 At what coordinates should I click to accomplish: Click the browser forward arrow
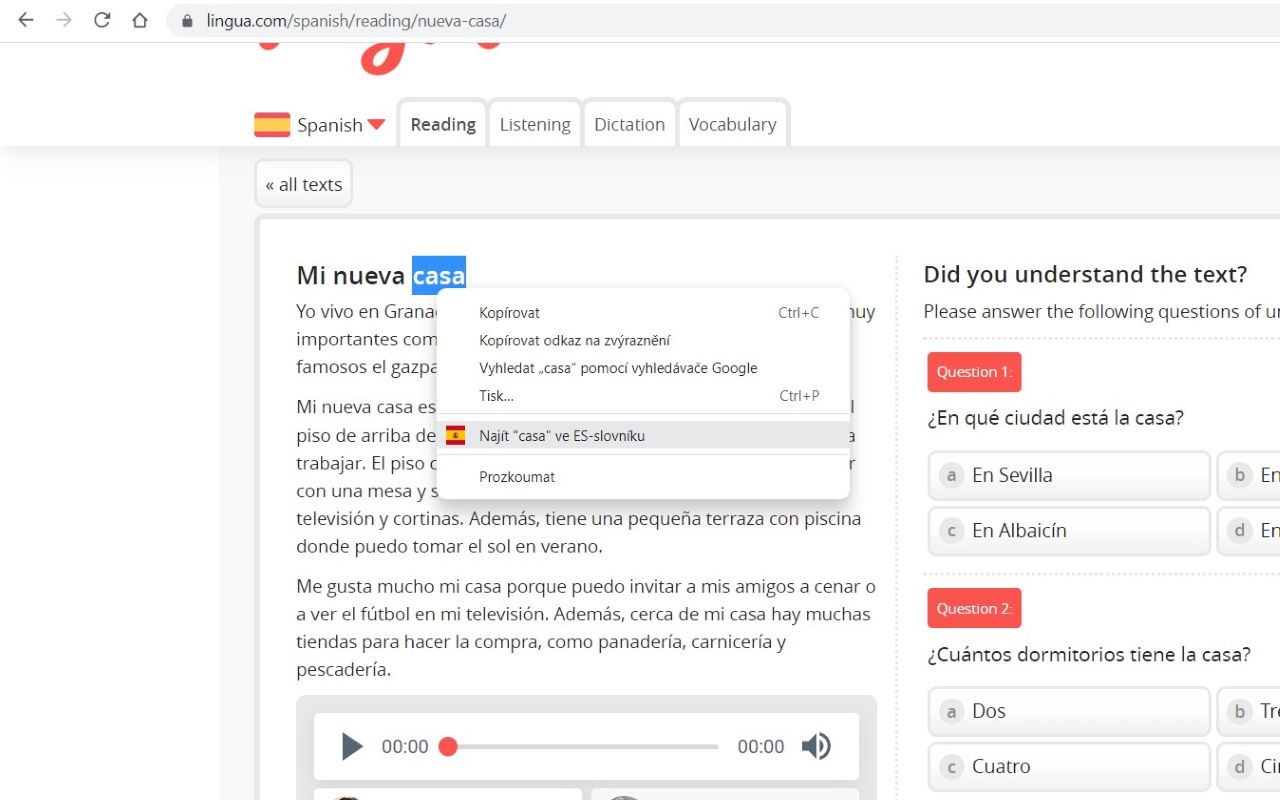point(64,20)
